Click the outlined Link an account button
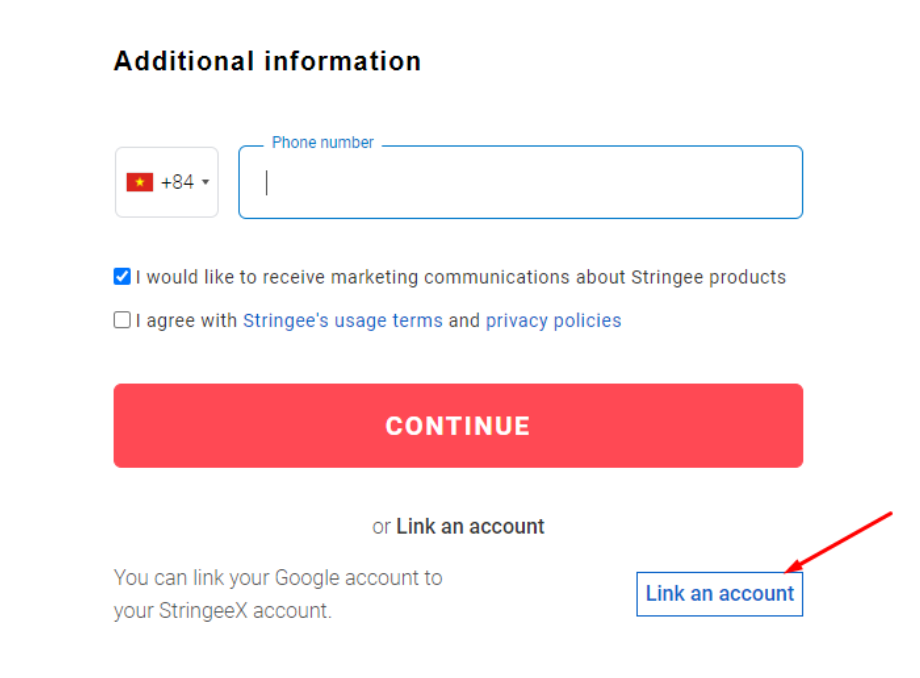920x678 pixels. click(x=719, y=593)
